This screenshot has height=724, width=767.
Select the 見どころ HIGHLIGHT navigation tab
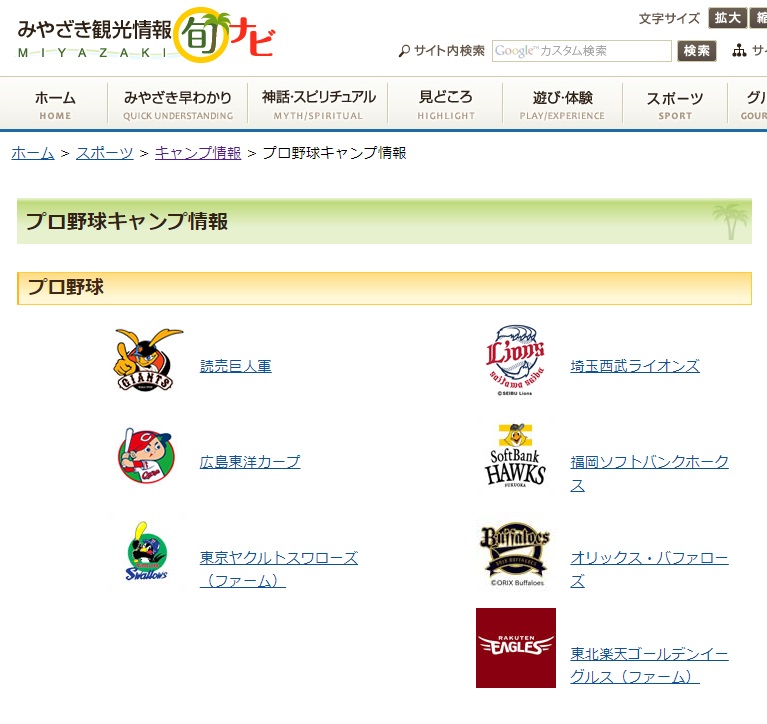[x=446, y=104]
